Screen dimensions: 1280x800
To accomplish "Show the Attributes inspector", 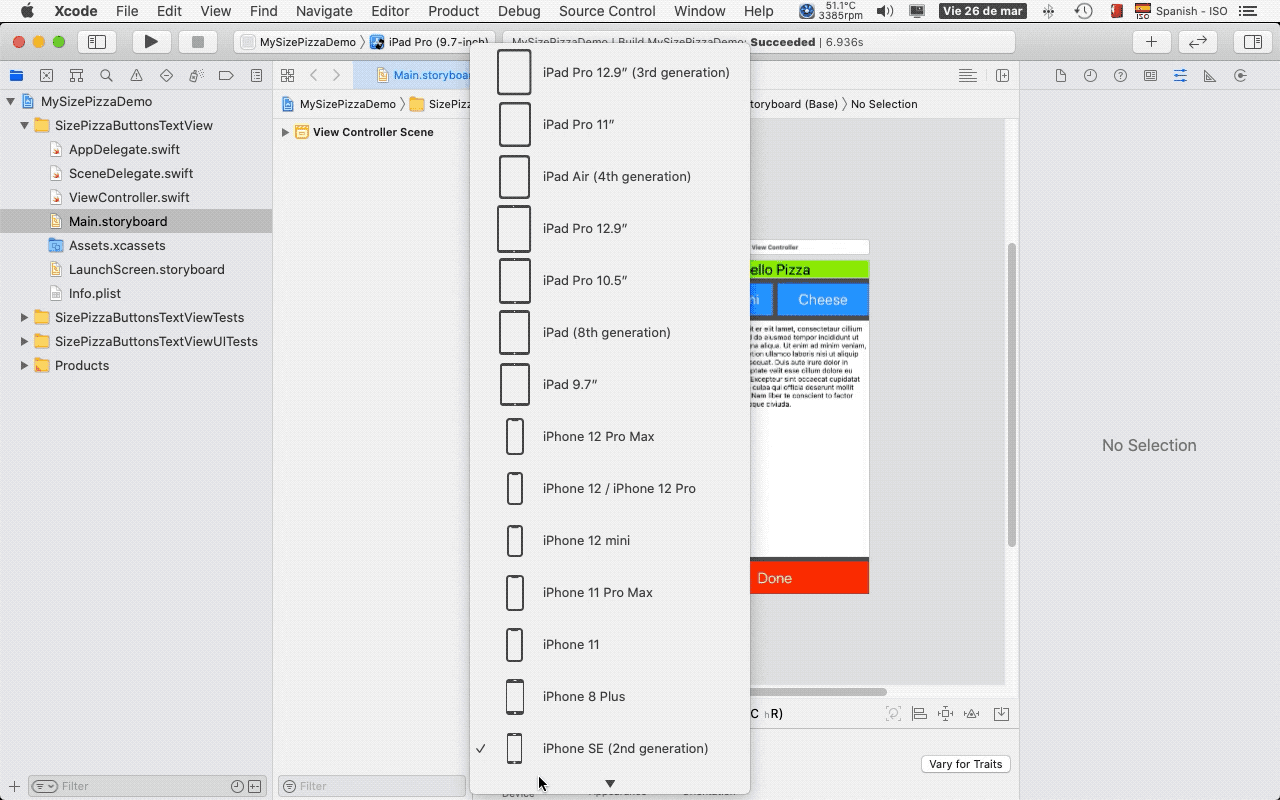I will click(x=1180, y=76).
